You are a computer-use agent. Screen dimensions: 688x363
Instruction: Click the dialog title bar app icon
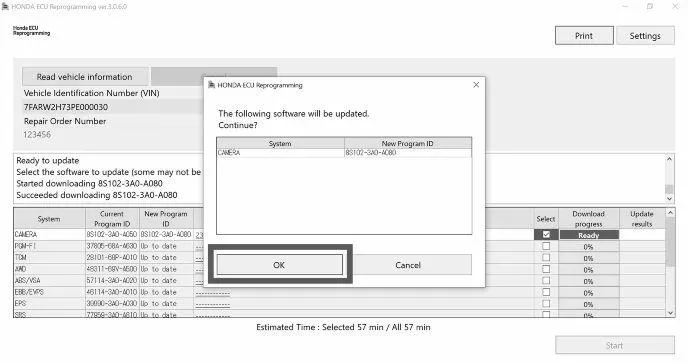(x=211, y=85)
